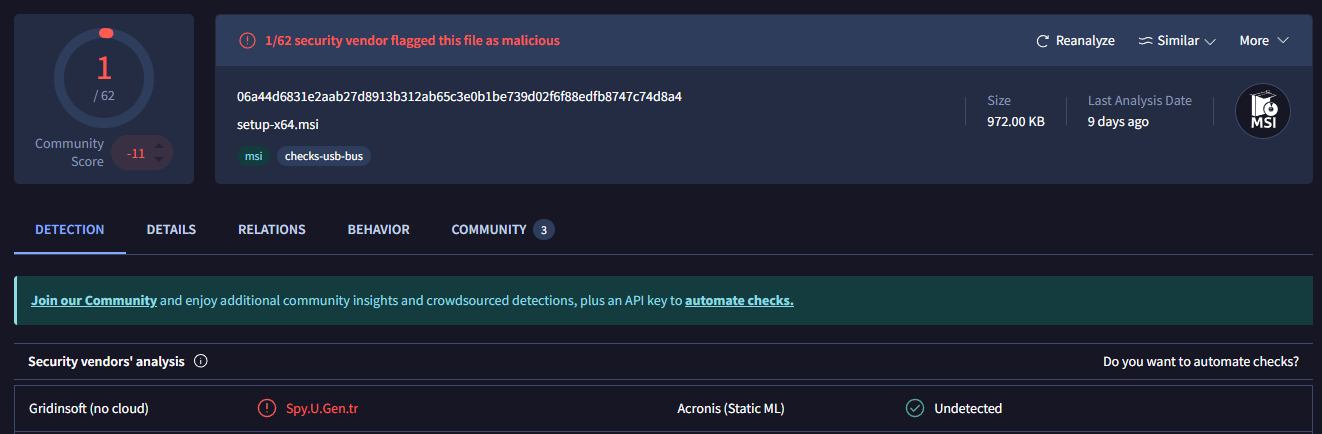This screenshot has width=1322, height=434.
Task: Downvote the community score
Action: (158, 160)
